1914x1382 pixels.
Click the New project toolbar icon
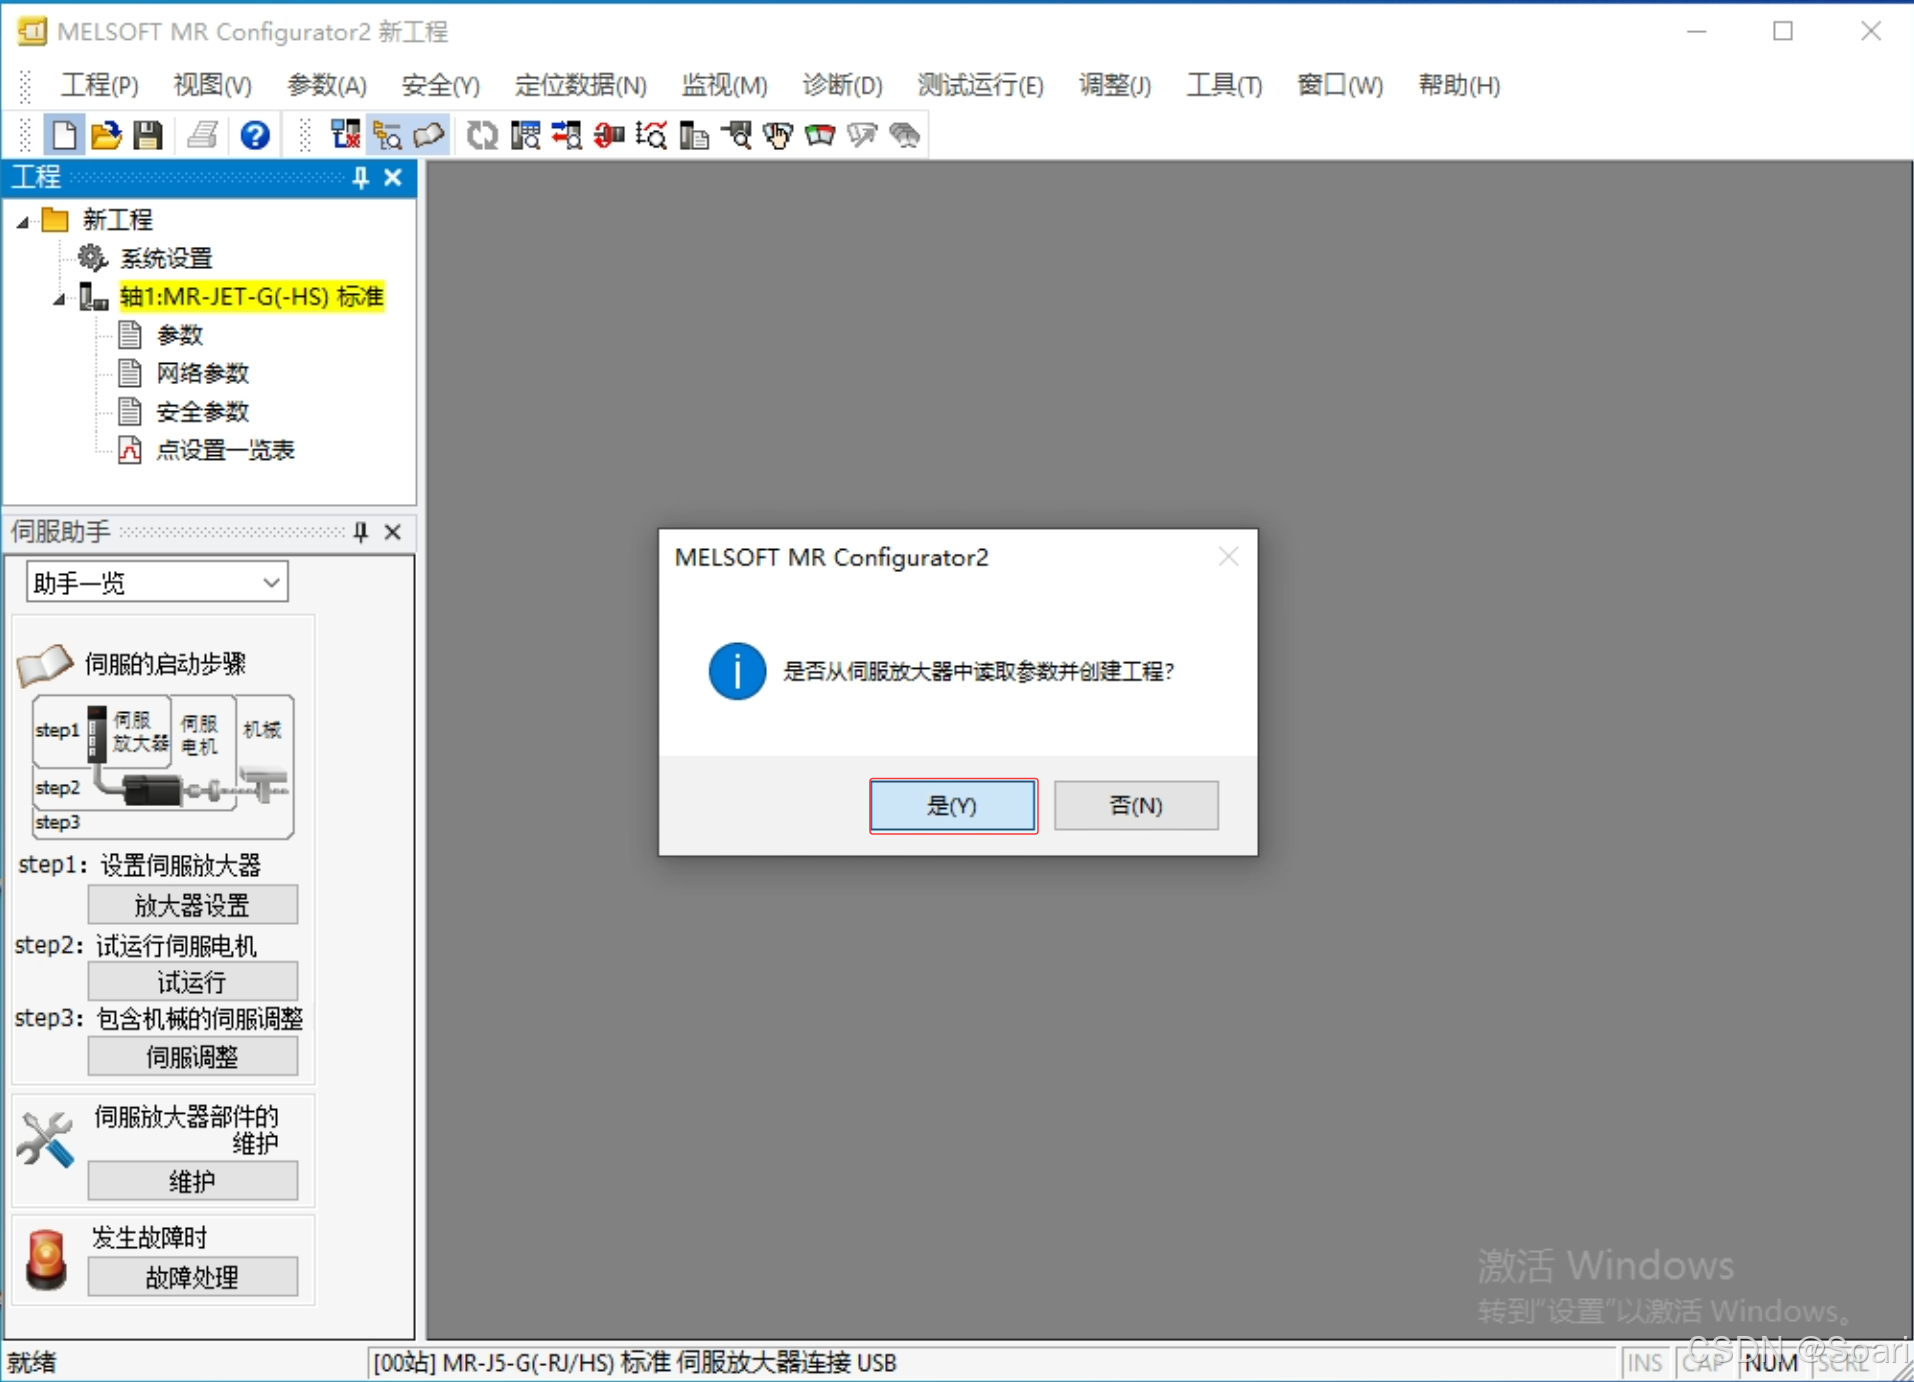pos(64,135)
